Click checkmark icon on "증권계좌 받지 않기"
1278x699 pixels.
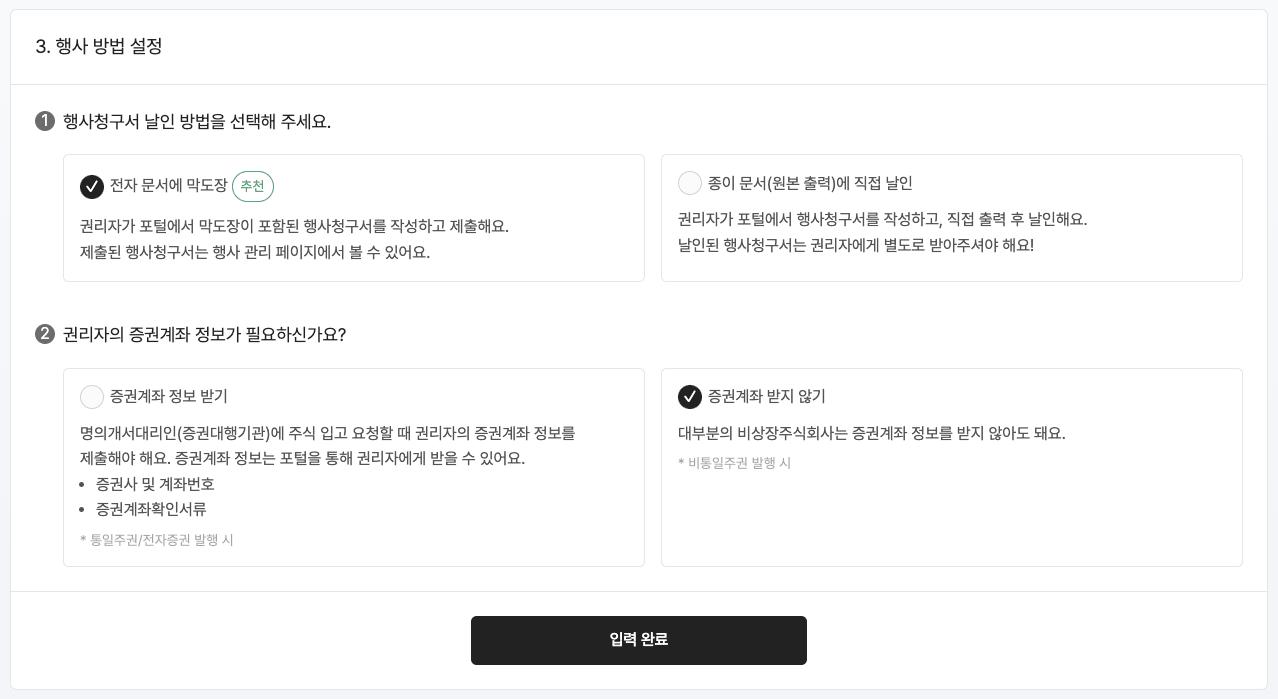point(690,397)
